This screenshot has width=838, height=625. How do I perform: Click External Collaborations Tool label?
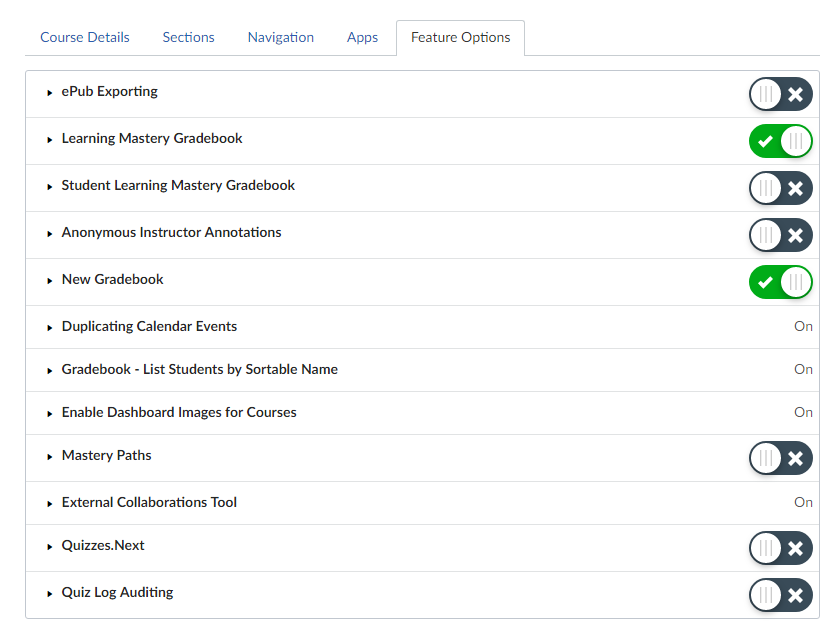(x=149, y=503)
